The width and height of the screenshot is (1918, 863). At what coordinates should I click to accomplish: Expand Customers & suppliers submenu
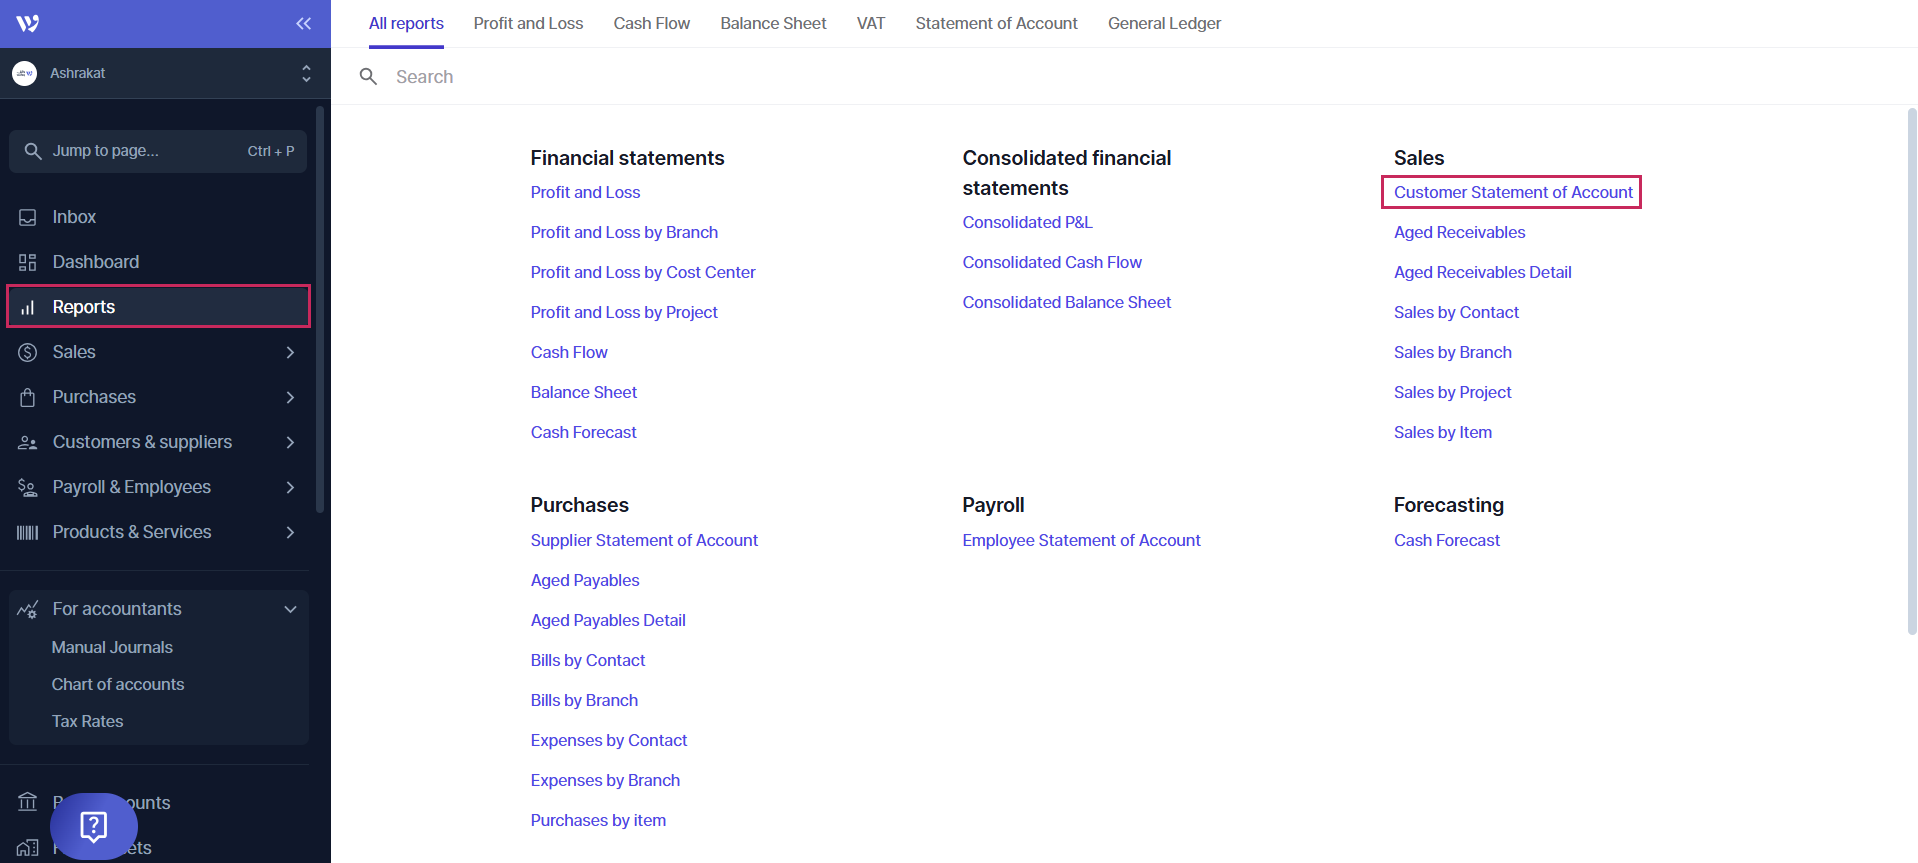tap(289, 442)
